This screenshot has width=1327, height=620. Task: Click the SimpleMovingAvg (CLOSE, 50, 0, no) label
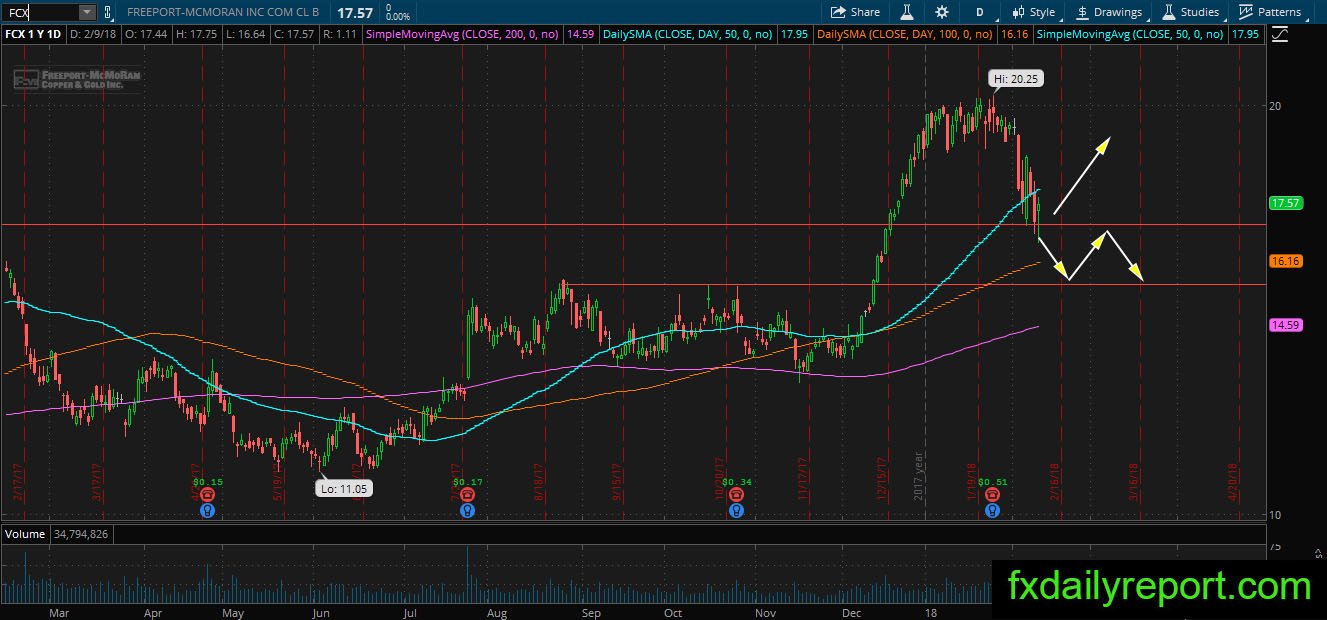(1130, 34)
